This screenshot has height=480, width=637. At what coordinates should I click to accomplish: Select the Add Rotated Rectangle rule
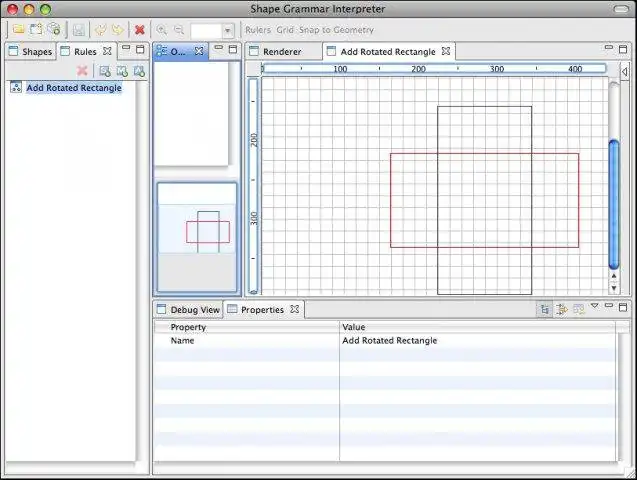point(74,88)
